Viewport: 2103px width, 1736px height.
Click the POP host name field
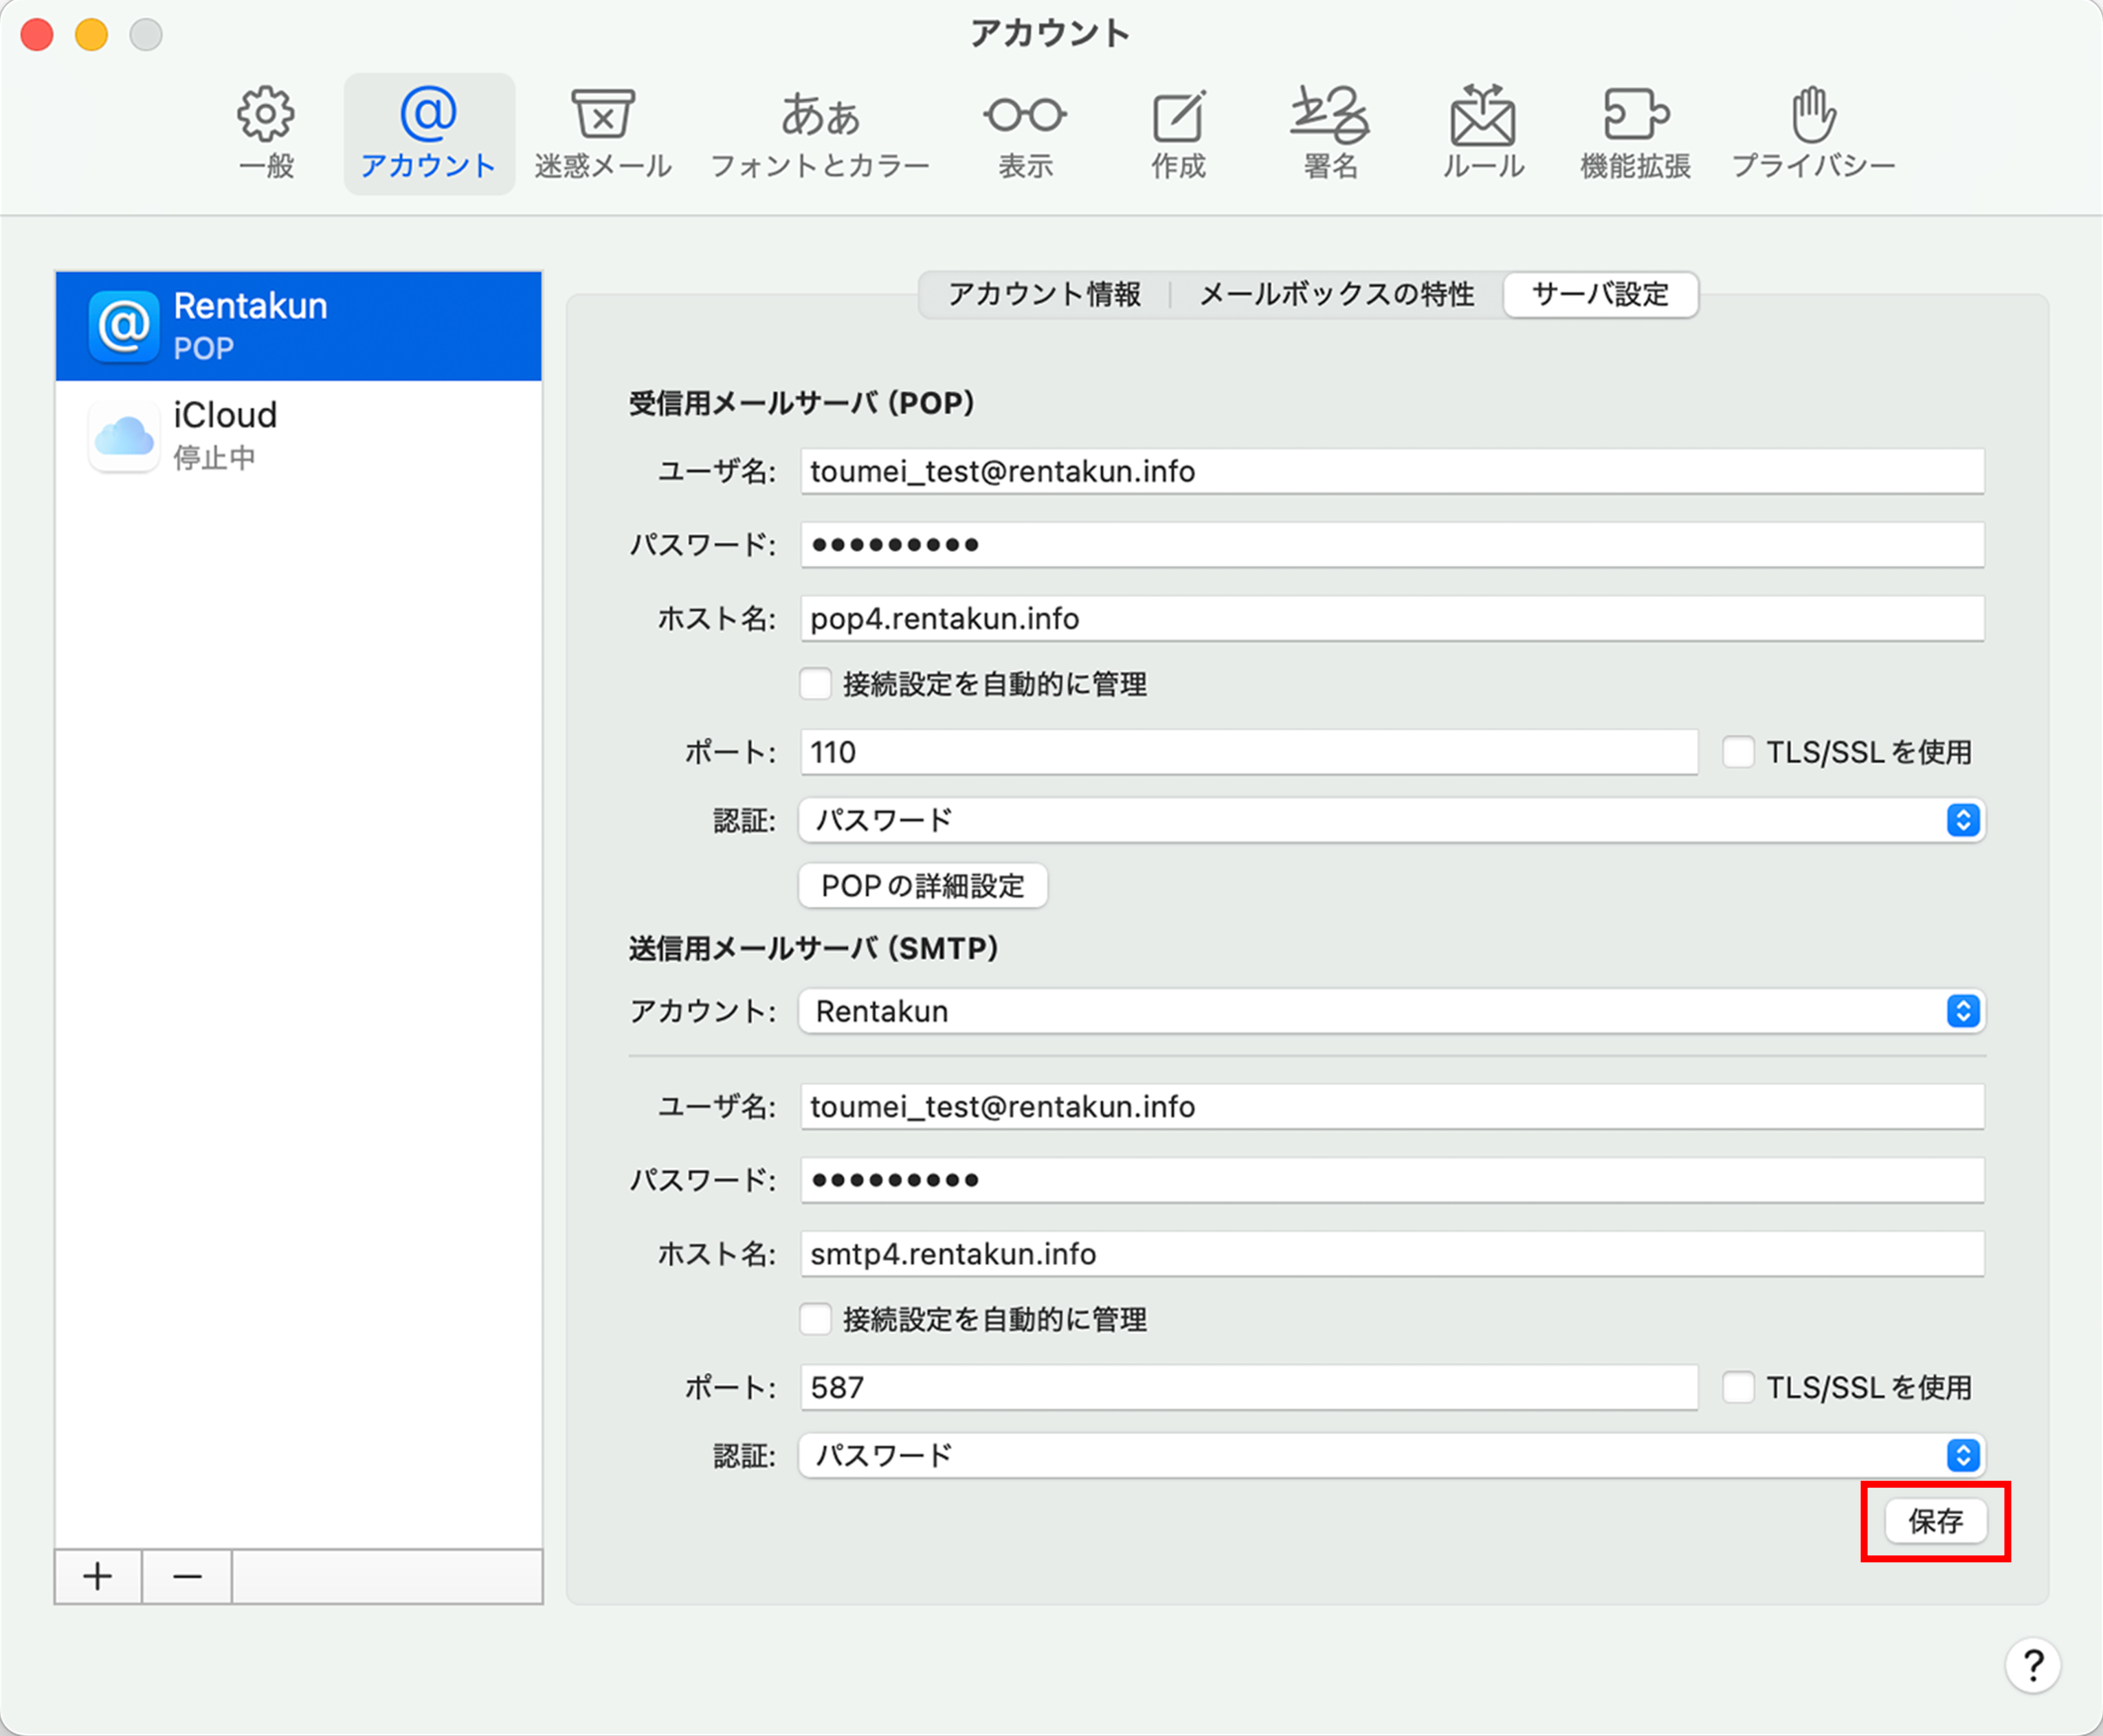(x=1390, y=619)
